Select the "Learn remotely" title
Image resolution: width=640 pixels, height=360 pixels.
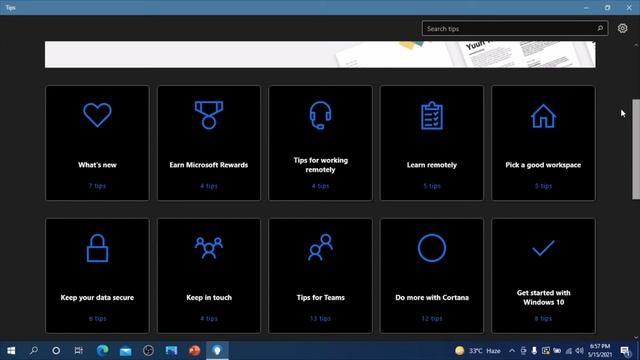431,165
